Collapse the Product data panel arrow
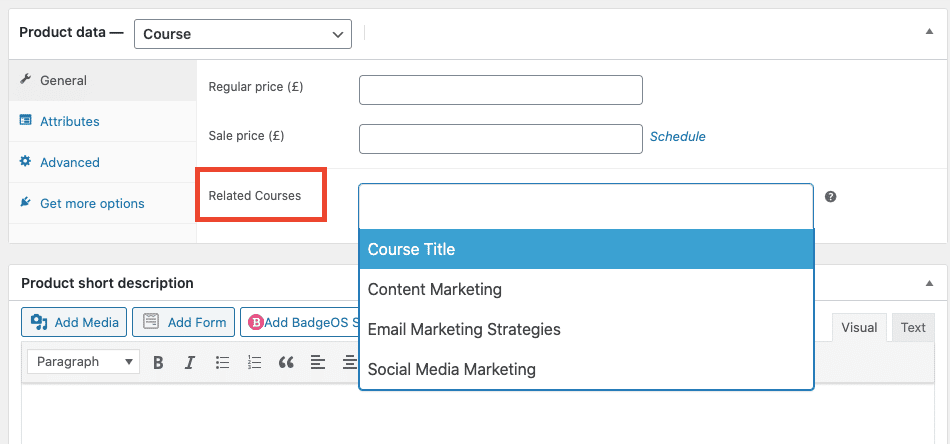The height and width of the screenshot is (444, 950). click(x=929, y=32)
